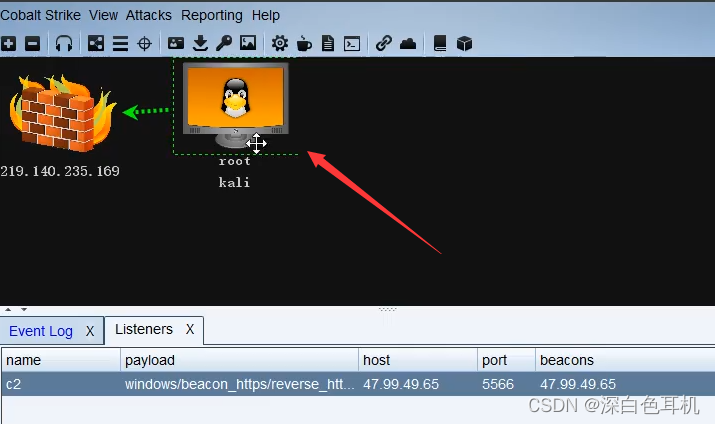The height and width of the screenshot is (424, 715).
Task: Click the kali hostname label
Action: click(x=234, y=182)
